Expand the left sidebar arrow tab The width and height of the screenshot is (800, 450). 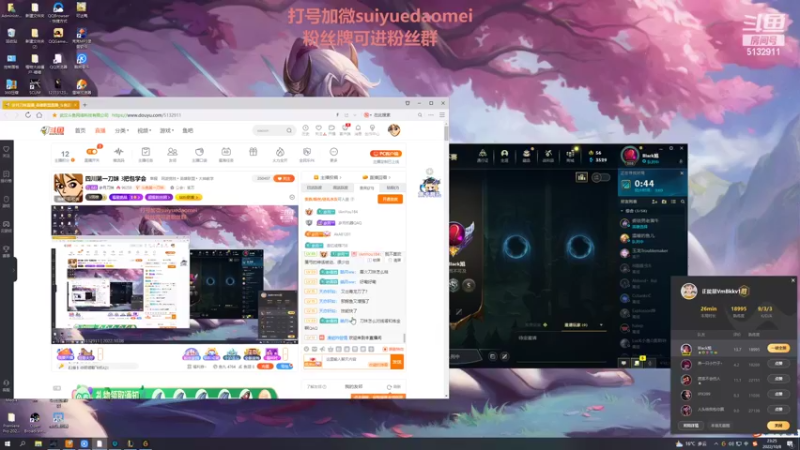tap(14, 269)
